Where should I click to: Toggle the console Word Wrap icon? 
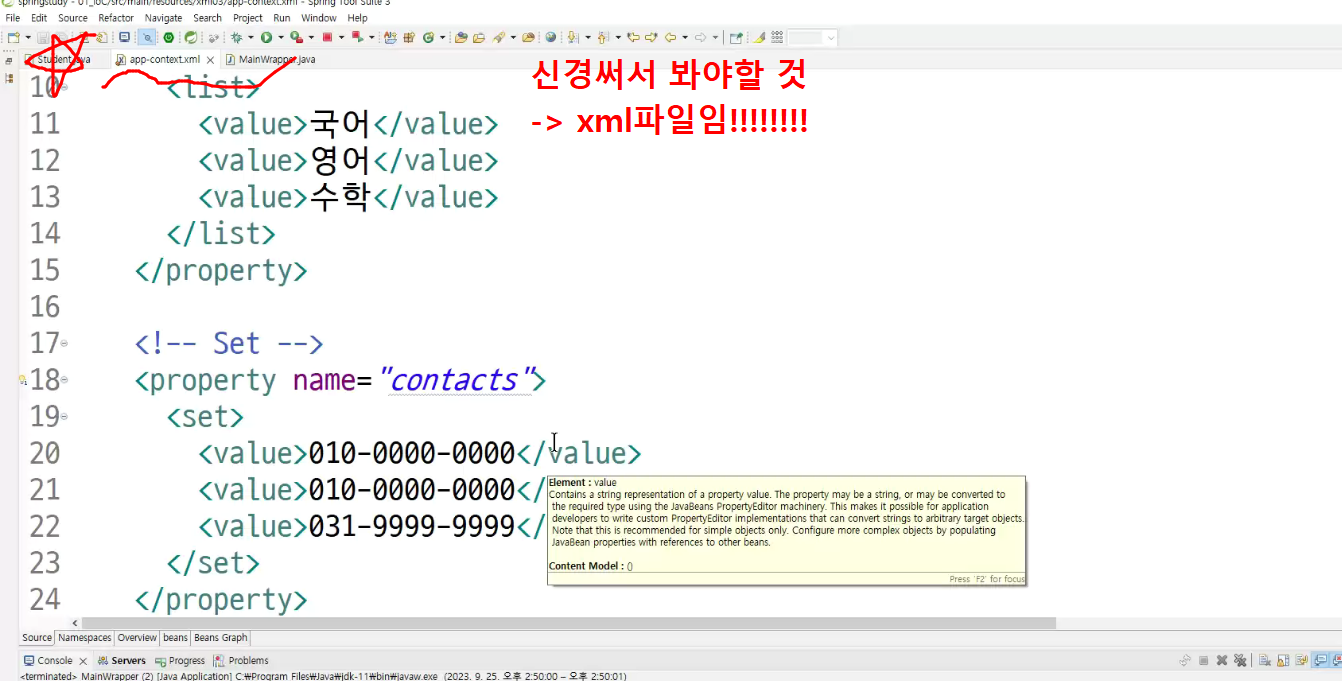(x=1301, y=660)
